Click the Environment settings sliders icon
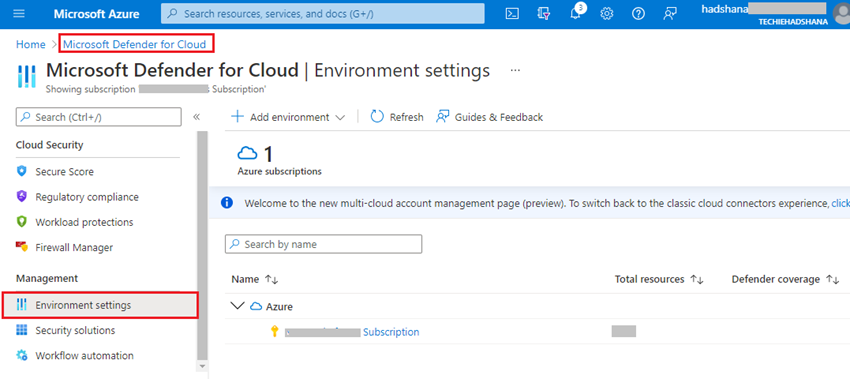Image resolution: width=850 pixels, height=379 pixels. click(x=22, y=305)
